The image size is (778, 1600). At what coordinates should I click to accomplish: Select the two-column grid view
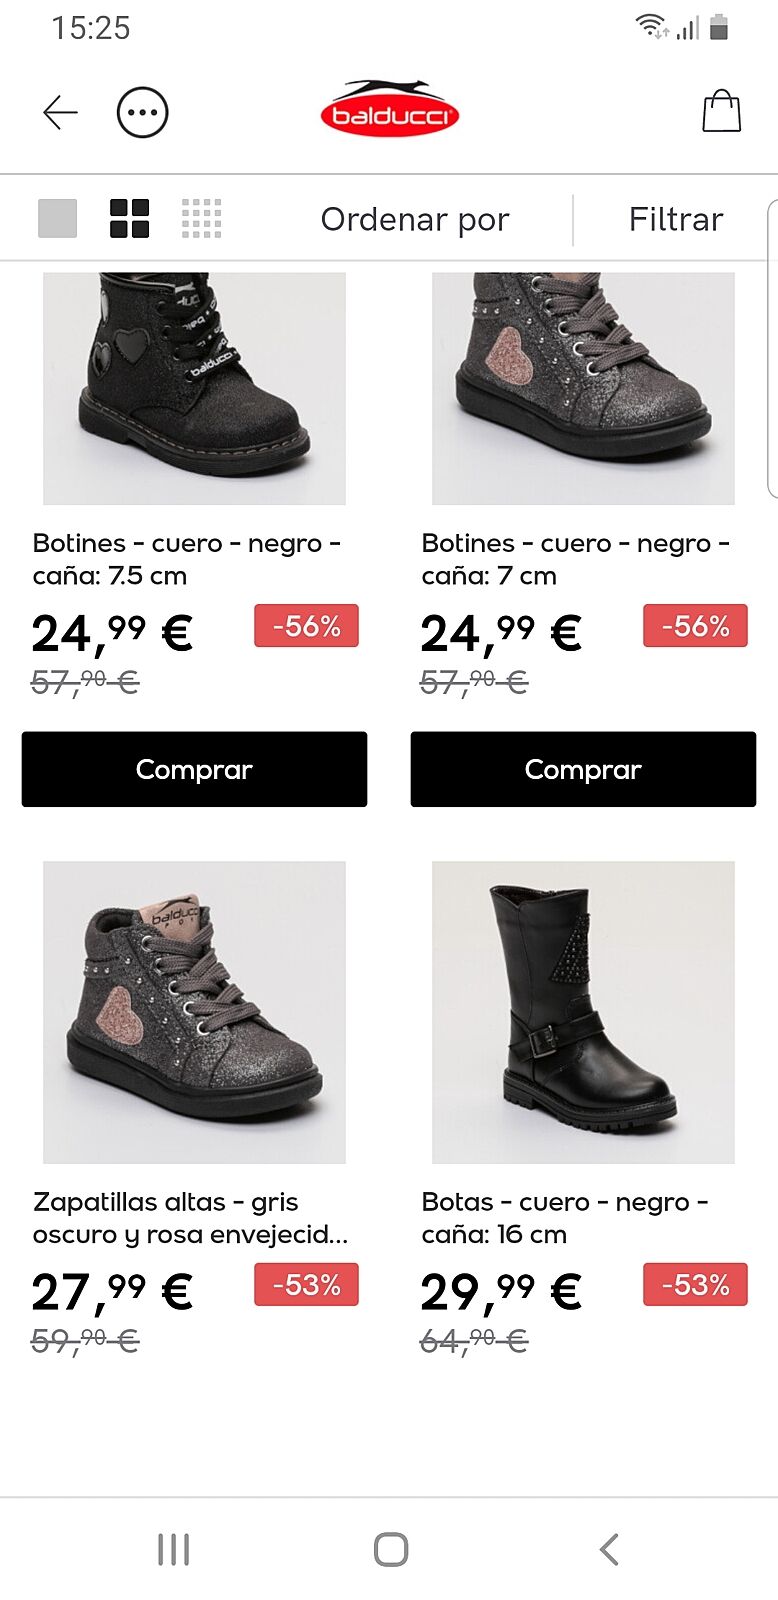click(x=129, y=219)
